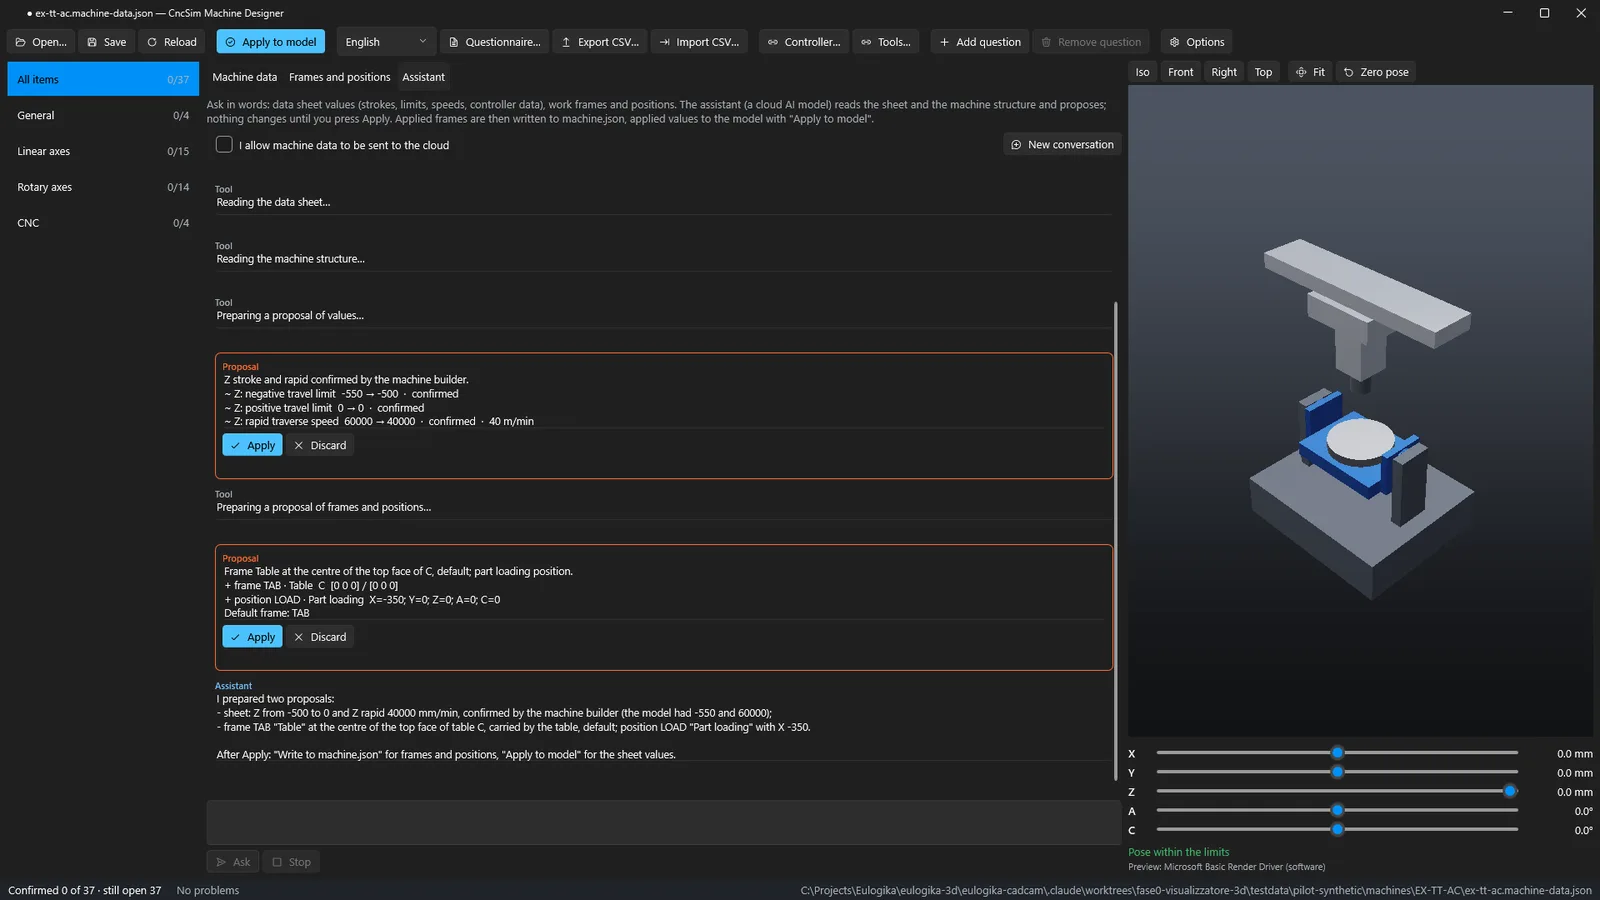Open the Options settings
The height and width of the screenshot is (900, 1600).
tap(1197, 42)
